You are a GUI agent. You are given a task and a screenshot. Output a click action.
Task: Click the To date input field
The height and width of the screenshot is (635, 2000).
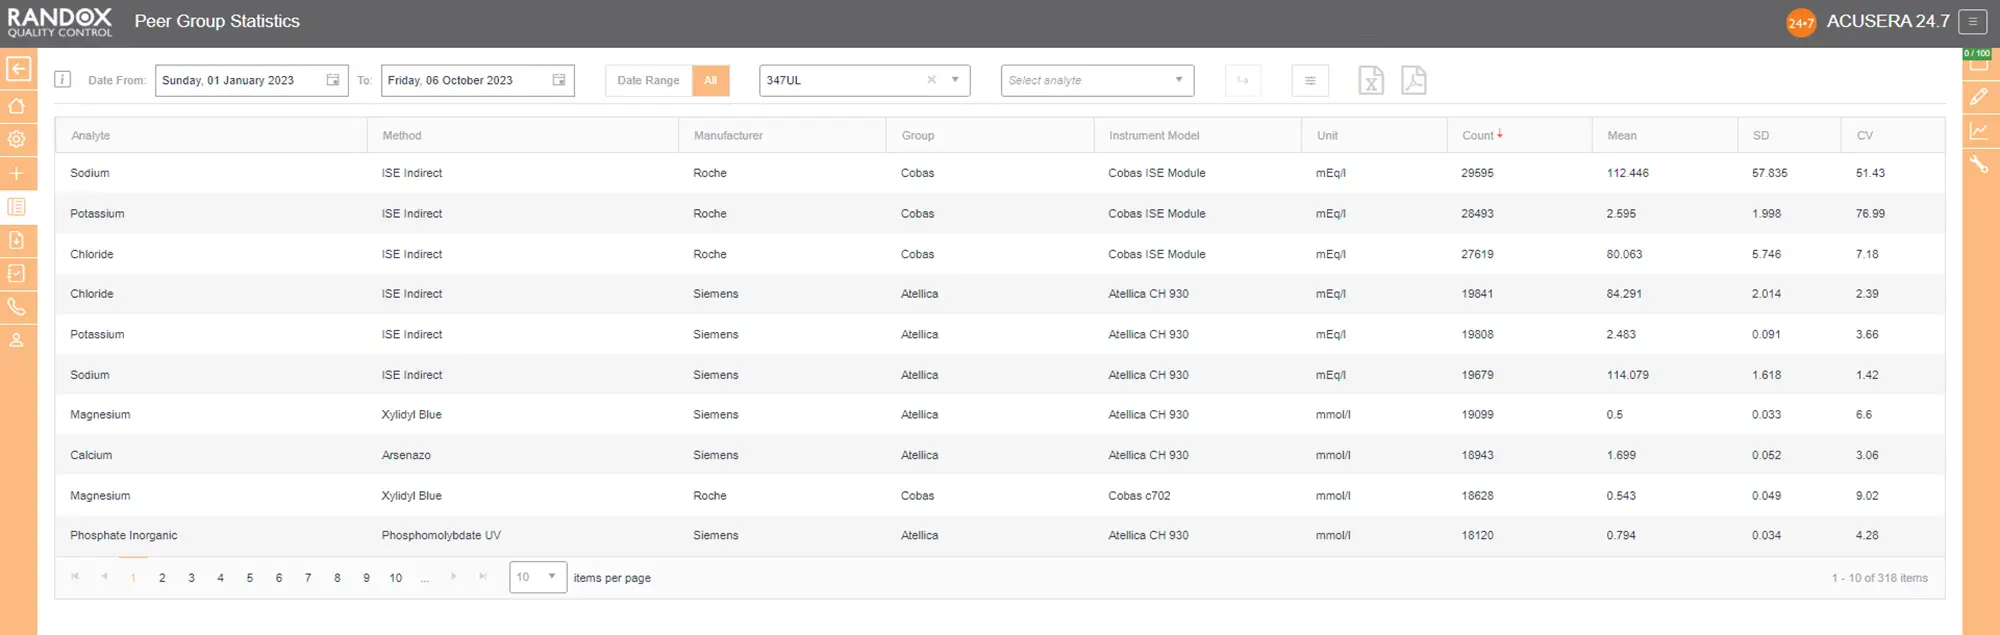[477, 80]
